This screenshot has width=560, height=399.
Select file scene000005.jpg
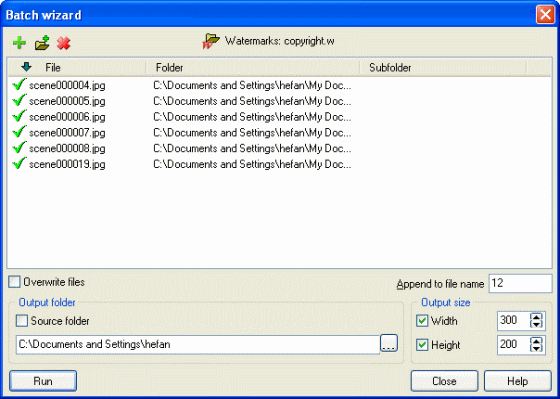click(67, 101)
